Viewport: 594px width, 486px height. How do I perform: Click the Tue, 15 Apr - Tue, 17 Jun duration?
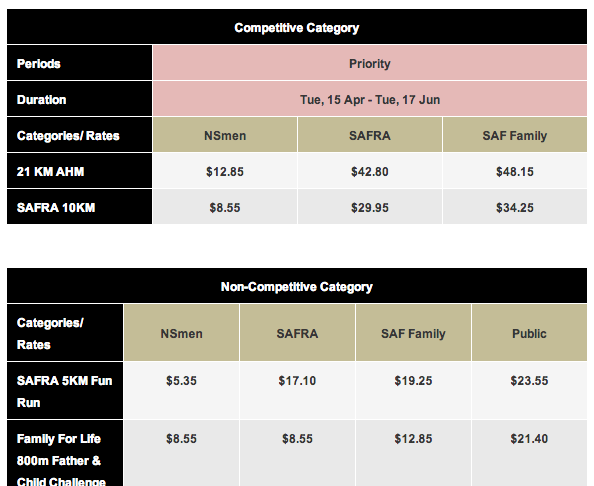pos(370,100)
